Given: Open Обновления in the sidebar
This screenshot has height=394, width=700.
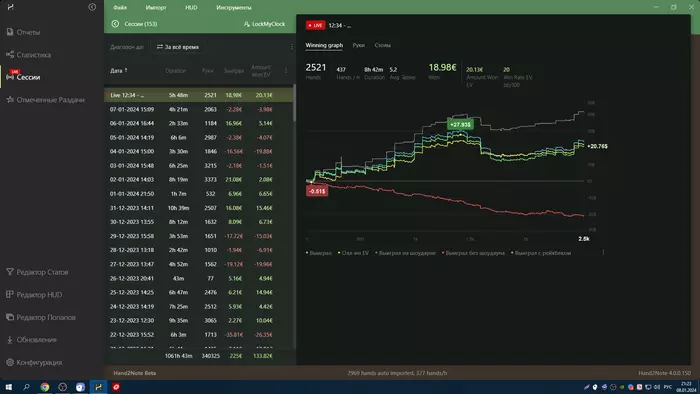Looking at the screenshot, I should tap(31, 340).
